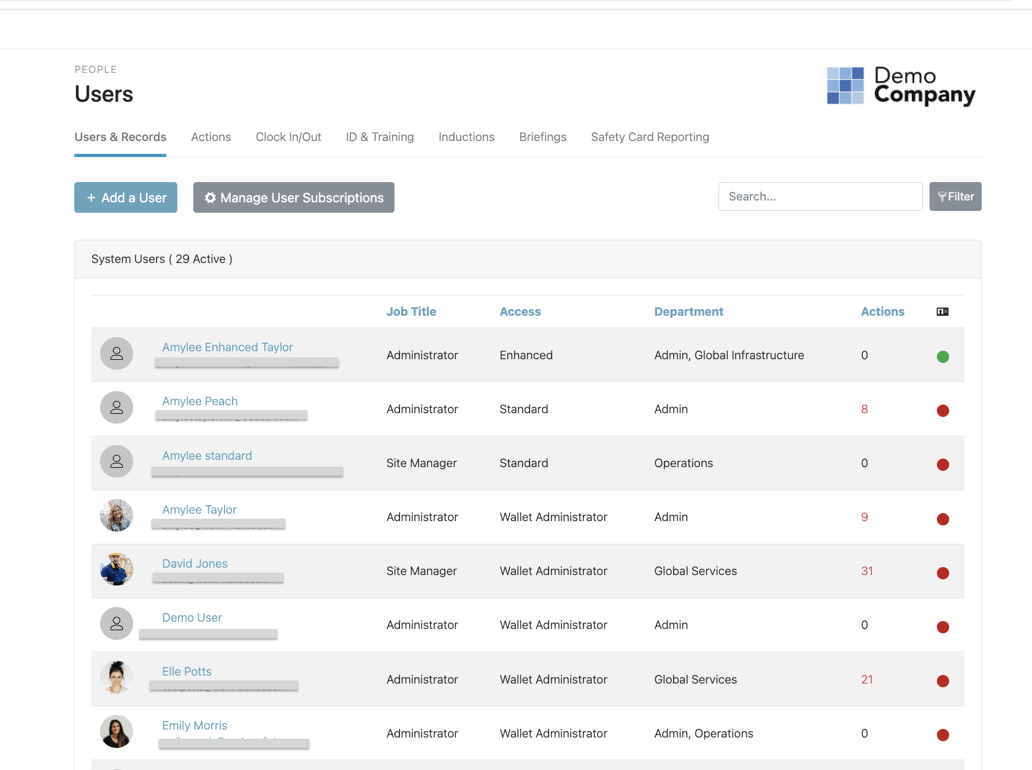Image resolution: width=1032 pixels, height=770 pixels.
Task: Click Amylee standard's avatar placeholder icon
Action: [x=116, y=461]
